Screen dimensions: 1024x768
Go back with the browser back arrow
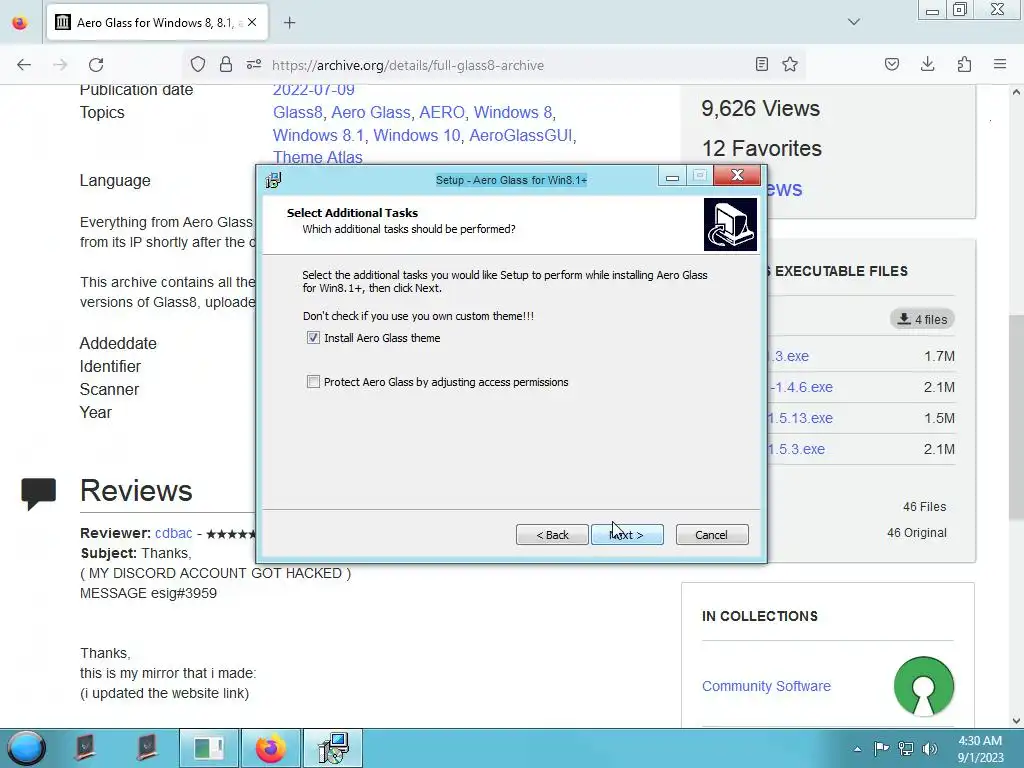(24, 65)
